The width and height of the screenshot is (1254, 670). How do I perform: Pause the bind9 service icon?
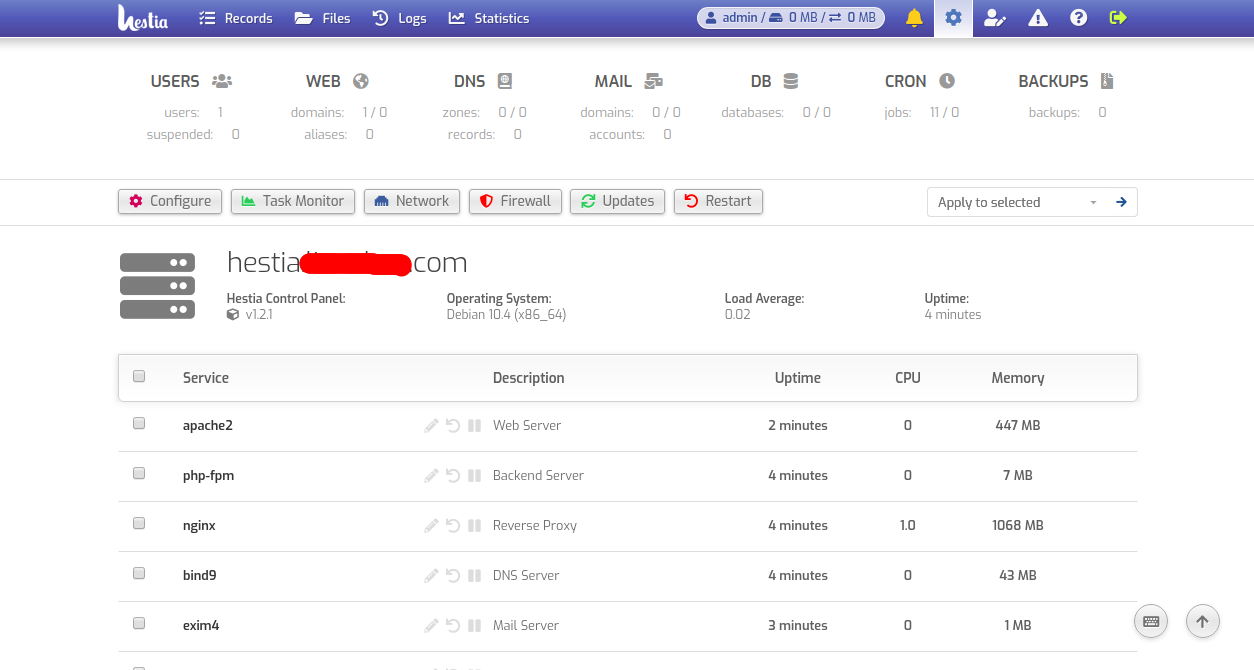(x=474, y=575)
